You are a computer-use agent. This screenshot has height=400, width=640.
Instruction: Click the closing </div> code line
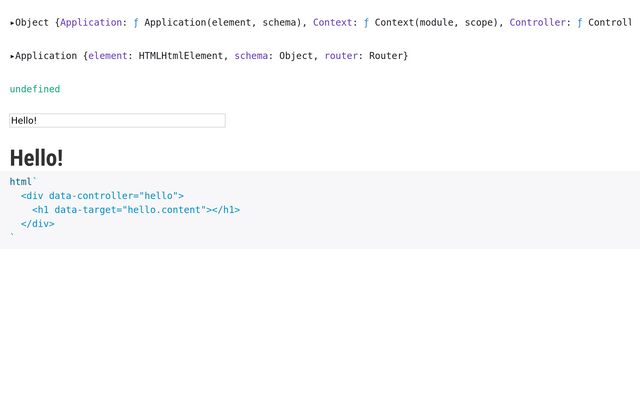click(37, 224)
